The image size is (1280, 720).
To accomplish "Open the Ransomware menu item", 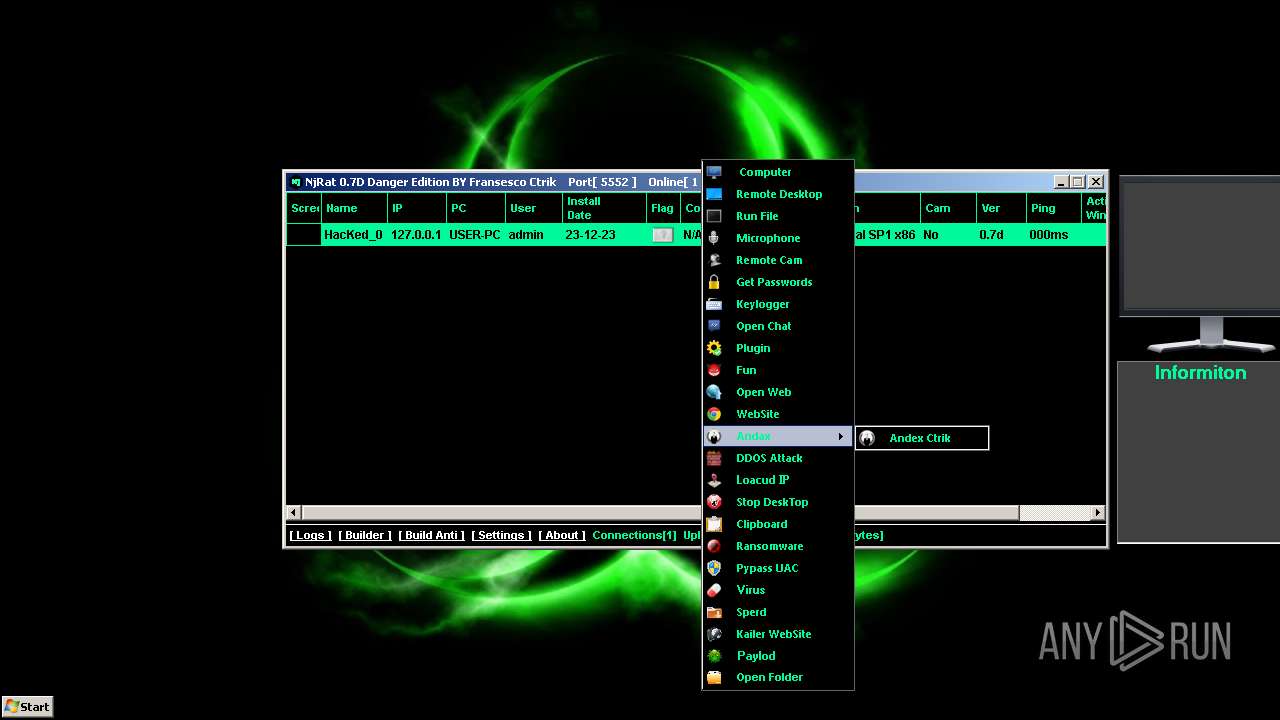I will point(778,546).
